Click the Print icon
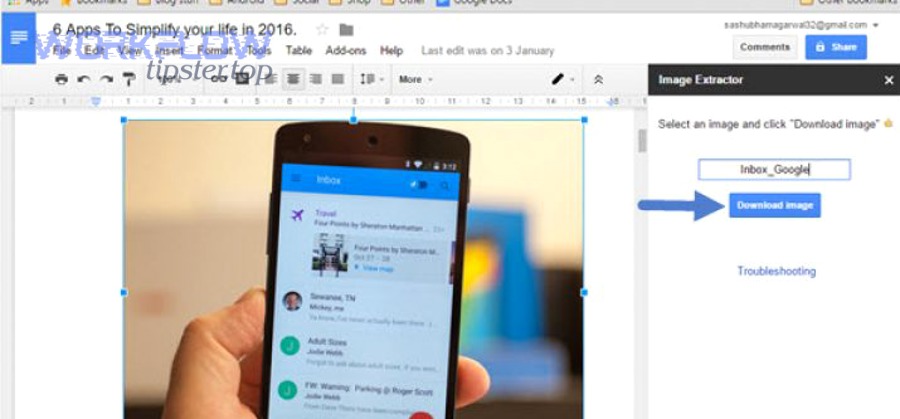 coord(61,79)
